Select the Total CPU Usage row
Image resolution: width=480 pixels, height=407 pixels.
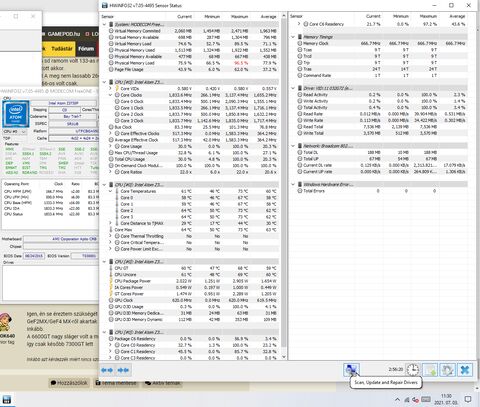(194, 159)
